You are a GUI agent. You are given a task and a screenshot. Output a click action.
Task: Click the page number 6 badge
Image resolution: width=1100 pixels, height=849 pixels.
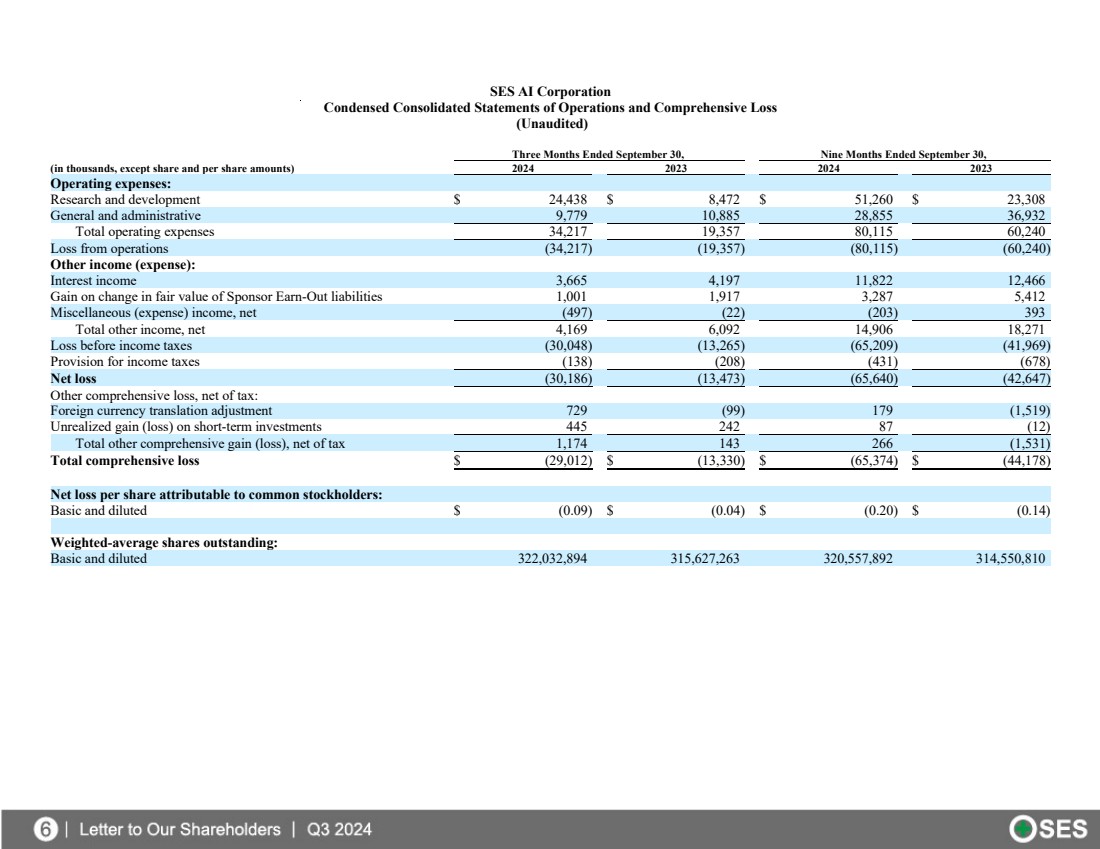point(45,829)
